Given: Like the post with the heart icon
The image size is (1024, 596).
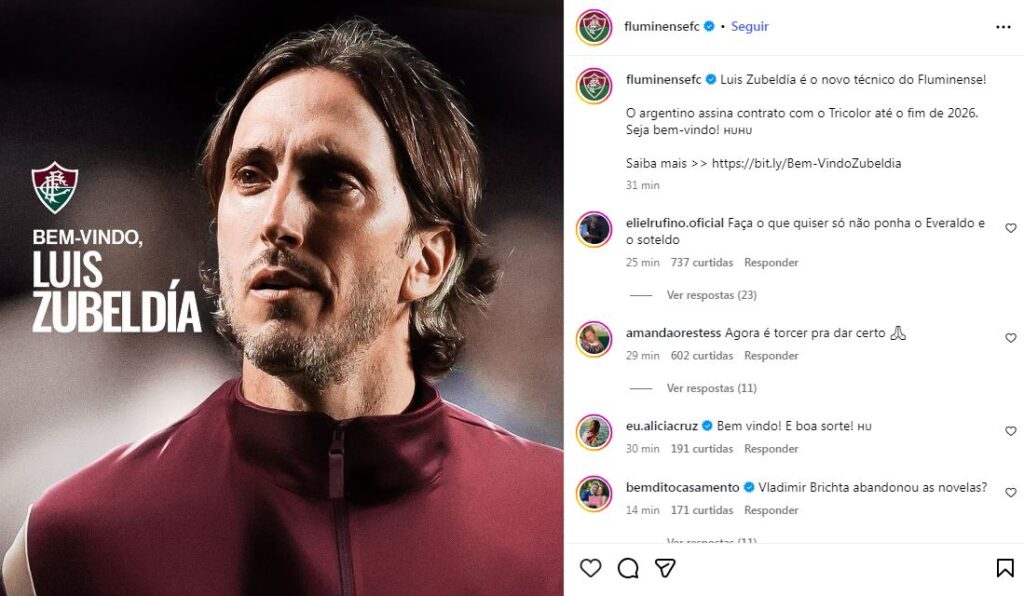Looking at the screenshot, I should (x=591, y=568).
